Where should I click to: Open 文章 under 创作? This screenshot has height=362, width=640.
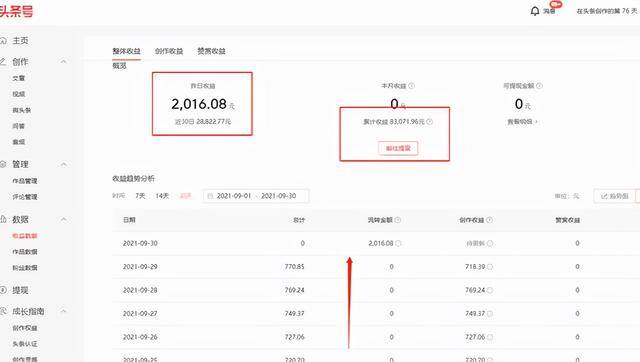pos(19,78)
